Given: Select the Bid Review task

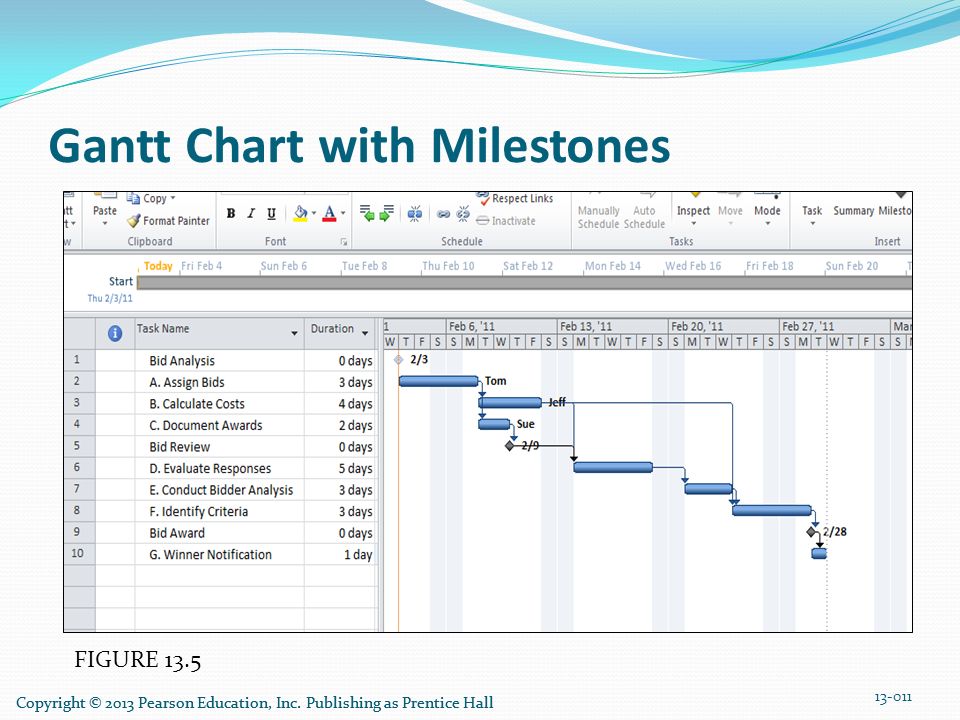Looking at the screenshot, I should pos(179,446).
